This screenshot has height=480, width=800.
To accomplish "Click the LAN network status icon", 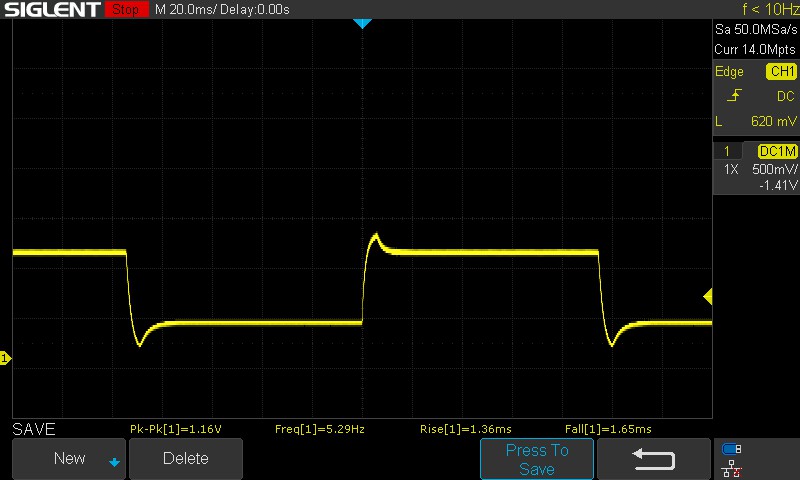I will [x=732, y=468].
